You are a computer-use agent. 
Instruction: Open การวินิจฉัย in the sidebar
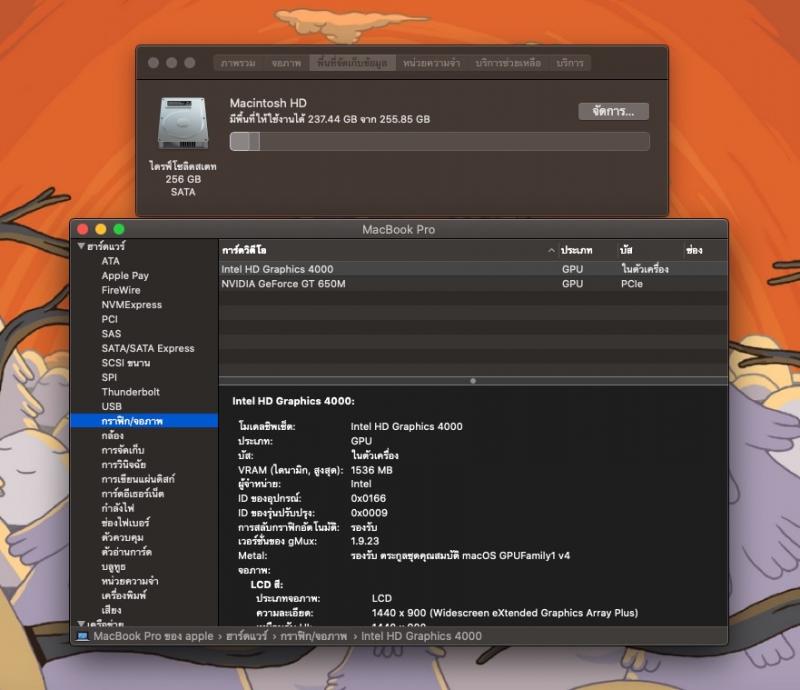pyautogui.click(x=124, y=465)
